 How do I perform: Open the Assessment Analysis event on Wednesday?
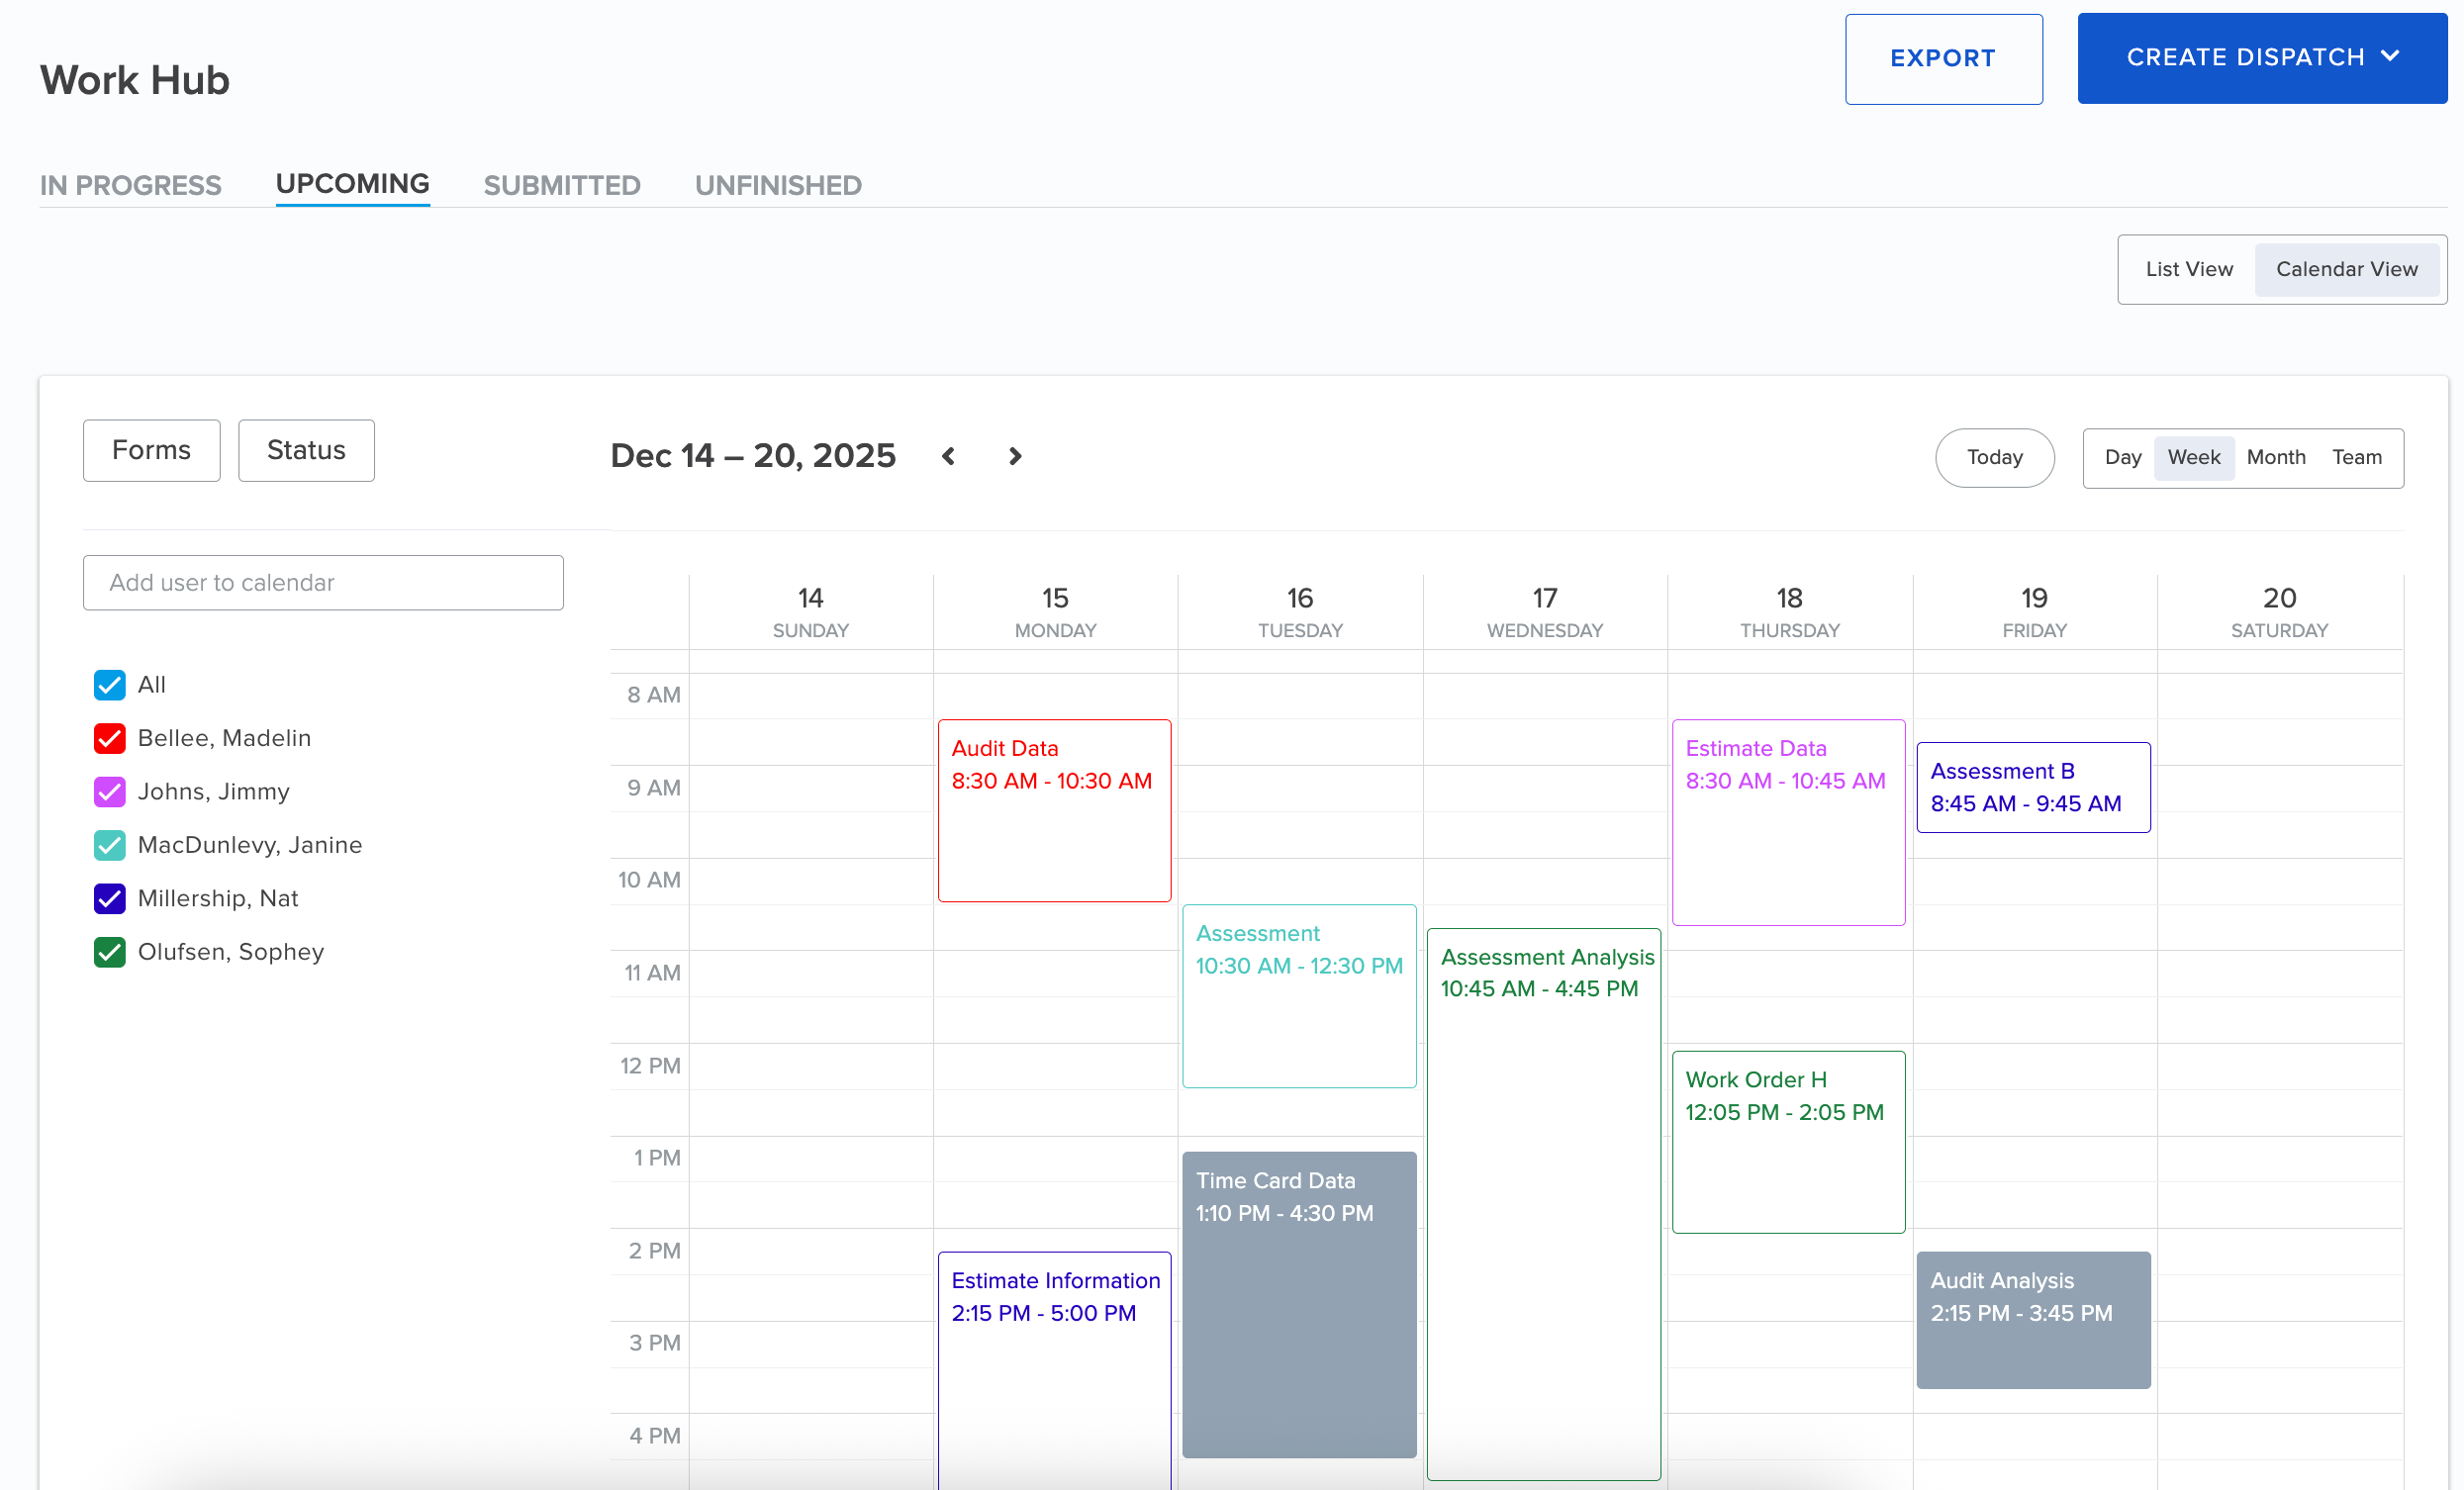[1543, 1204]
